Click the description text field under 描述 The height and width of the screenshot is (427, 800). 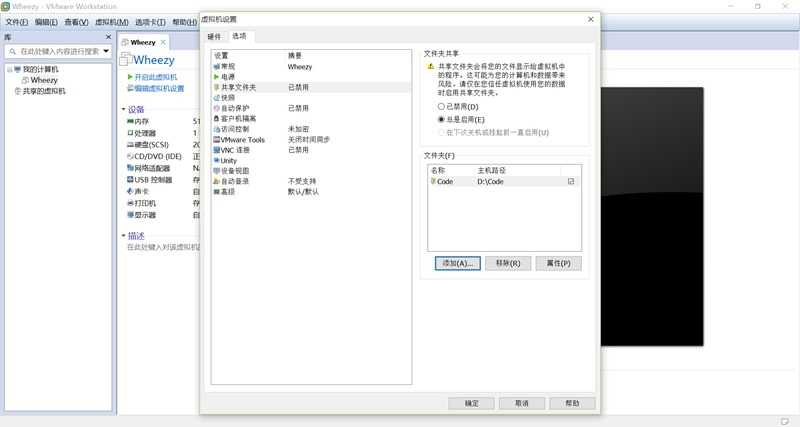163,247
